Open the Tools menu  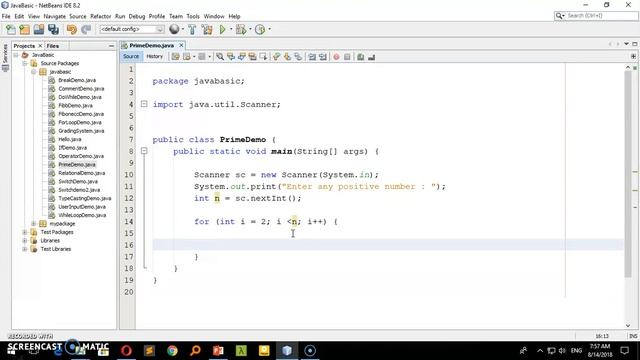point(193,16)
